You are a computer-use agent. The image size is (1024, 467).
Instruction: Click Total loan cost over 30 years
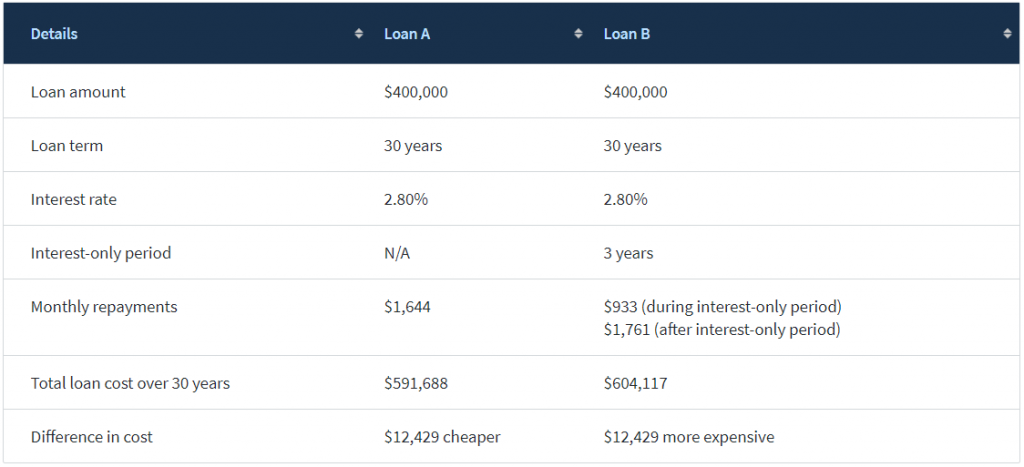pyautogui.click(x=130, y=383)
